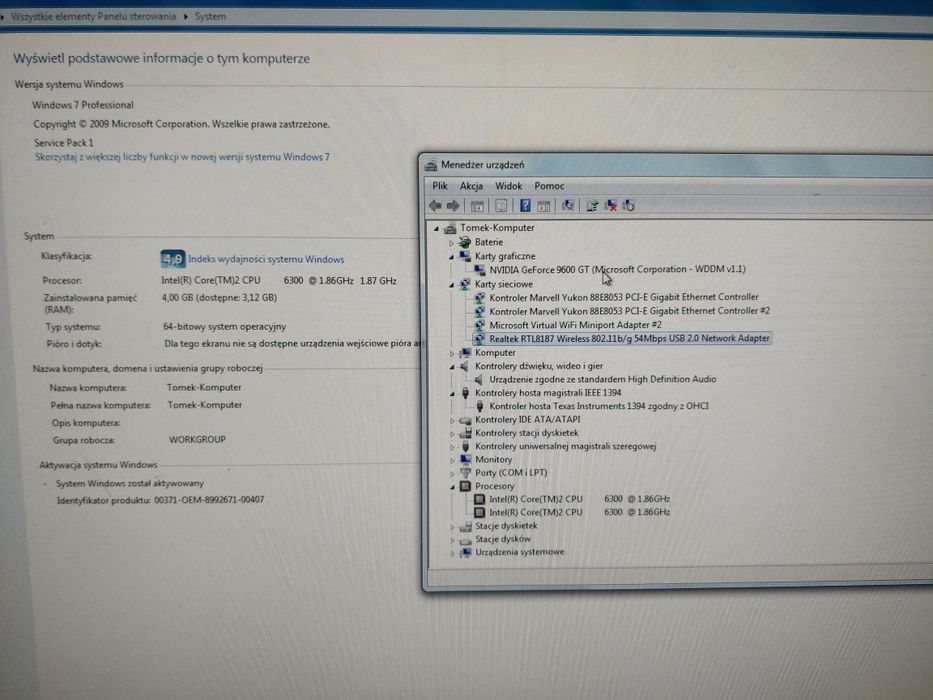This screenshot has width=933, height=700.
Task: Select Urządzenie zgodne ze standardem High Definition Audio
Action: click(x=602, y=379)
